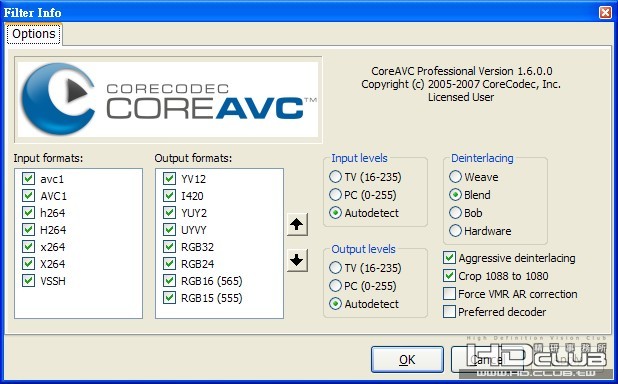Toggle UYVY output format checkbox
Viewport: 618px width, 384px height.
point(169,229)
